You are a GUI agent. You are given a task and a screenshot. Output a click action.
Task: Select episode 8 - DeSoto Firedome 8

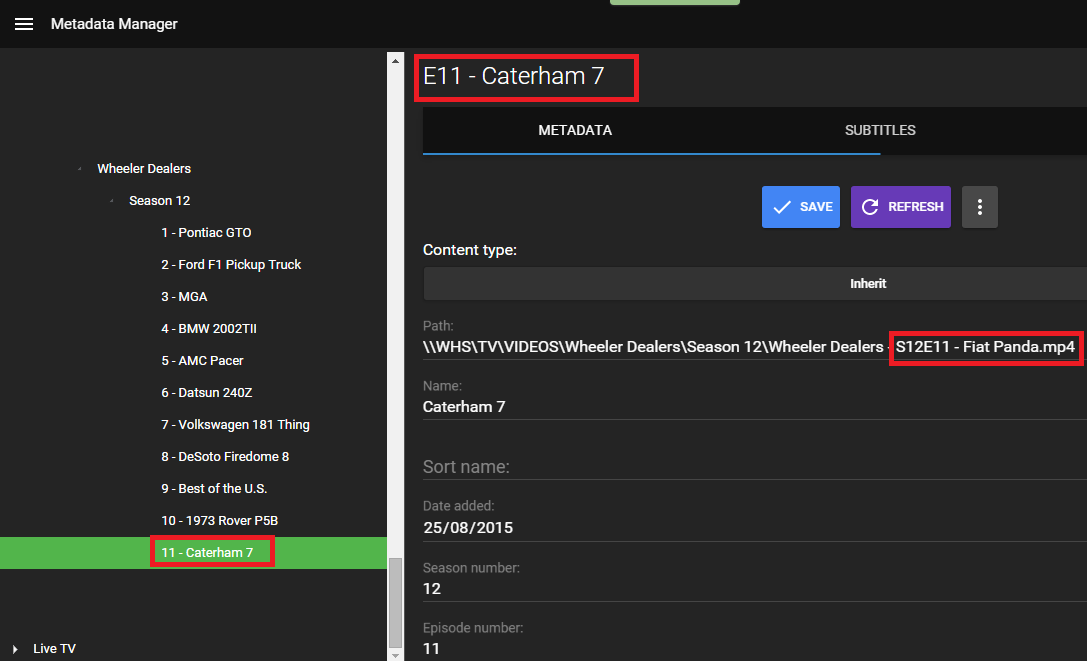click(x=225, y=456)
